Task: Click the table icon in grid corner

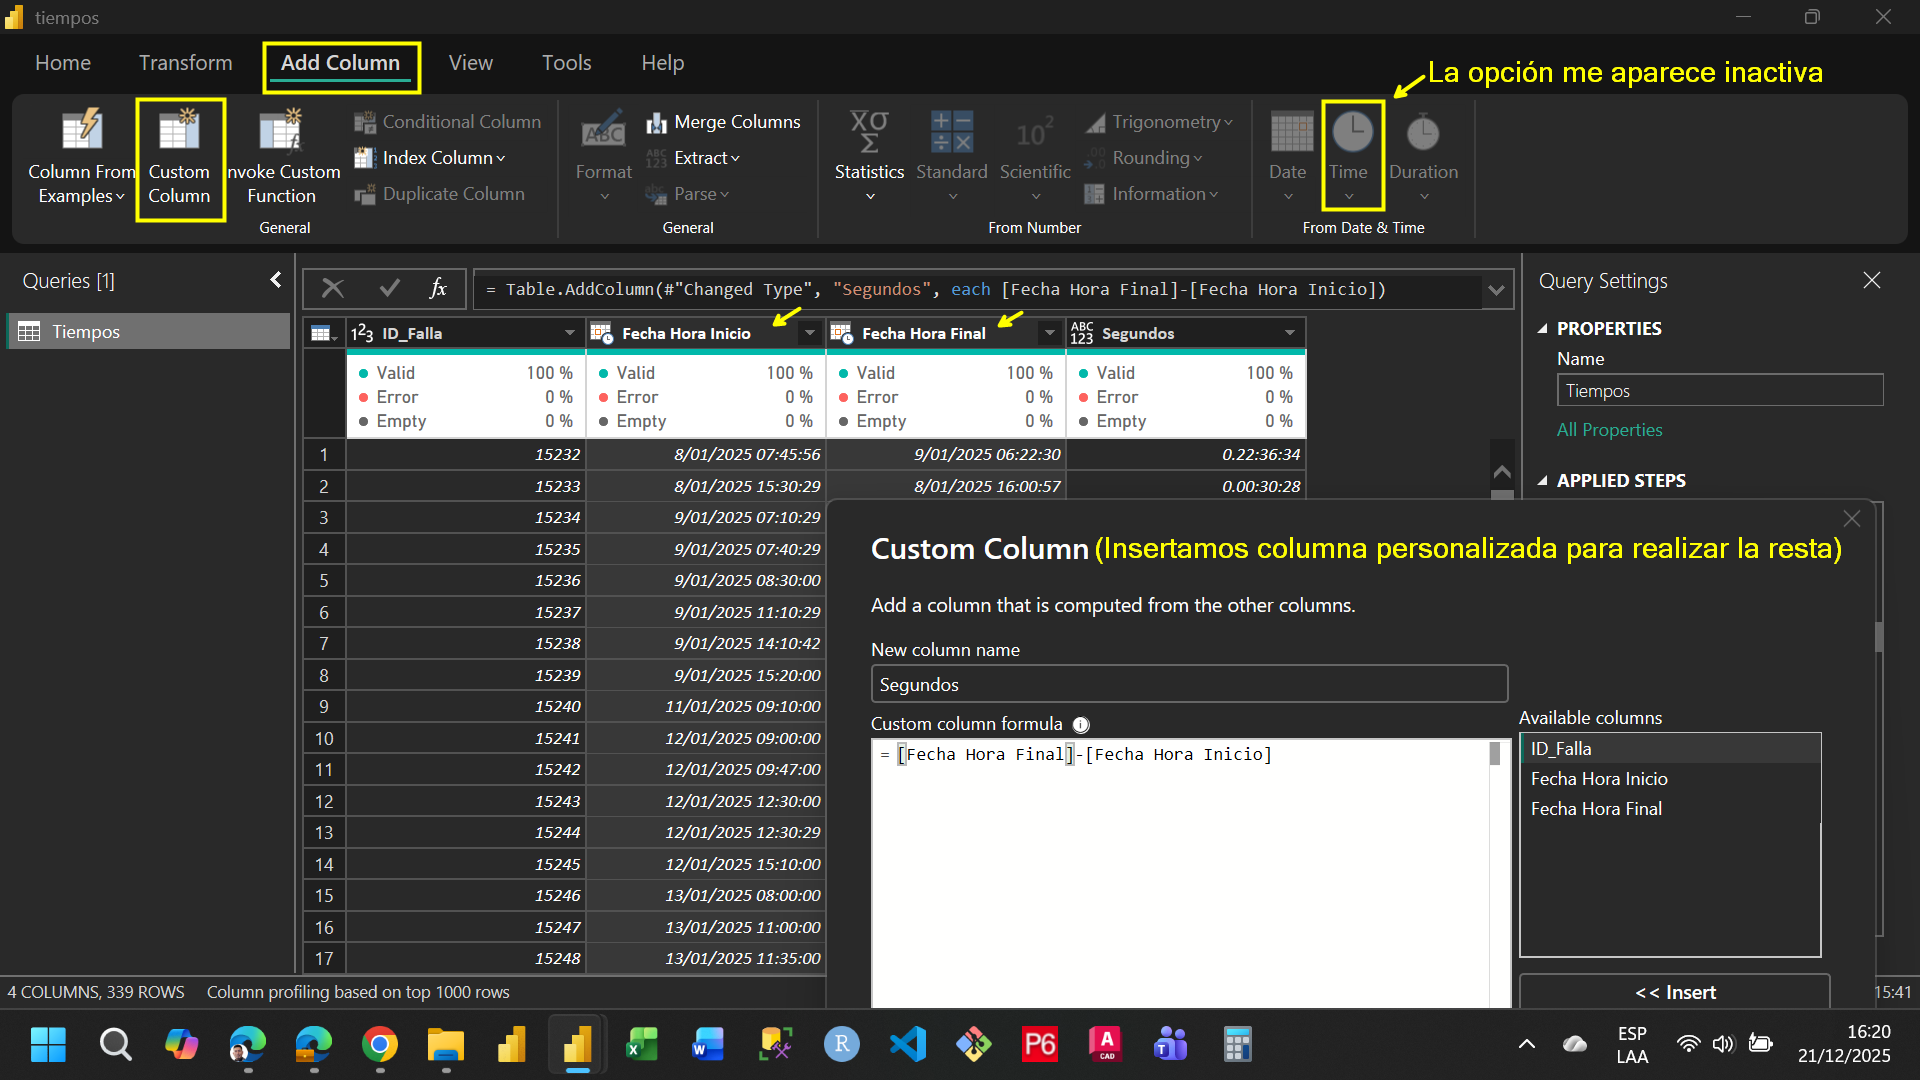Action: pyautogui.click(x=322, y=333)
